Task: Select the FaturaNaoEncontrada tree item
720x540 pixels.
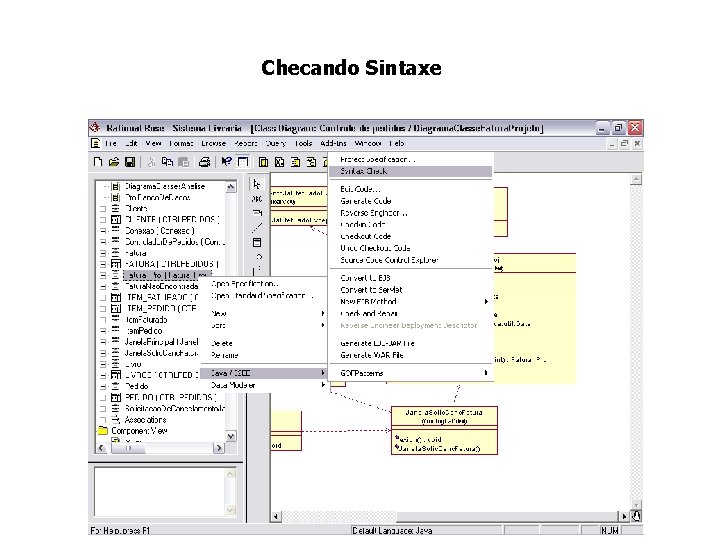Action: pyautogui.click(x=161, y=286)
